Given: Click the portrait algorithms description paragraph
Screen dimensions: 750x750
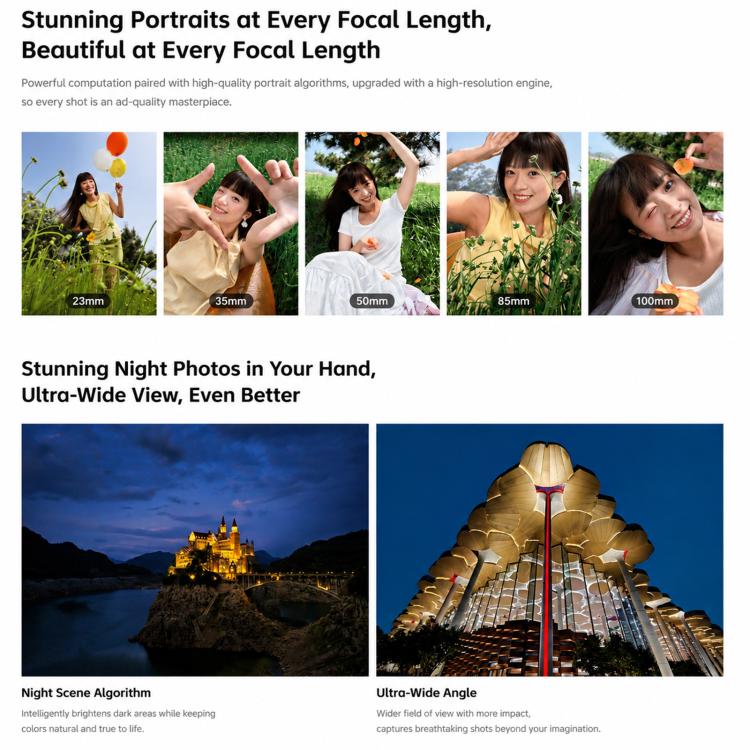Looking at the screenshot, I should pos(287,92).
